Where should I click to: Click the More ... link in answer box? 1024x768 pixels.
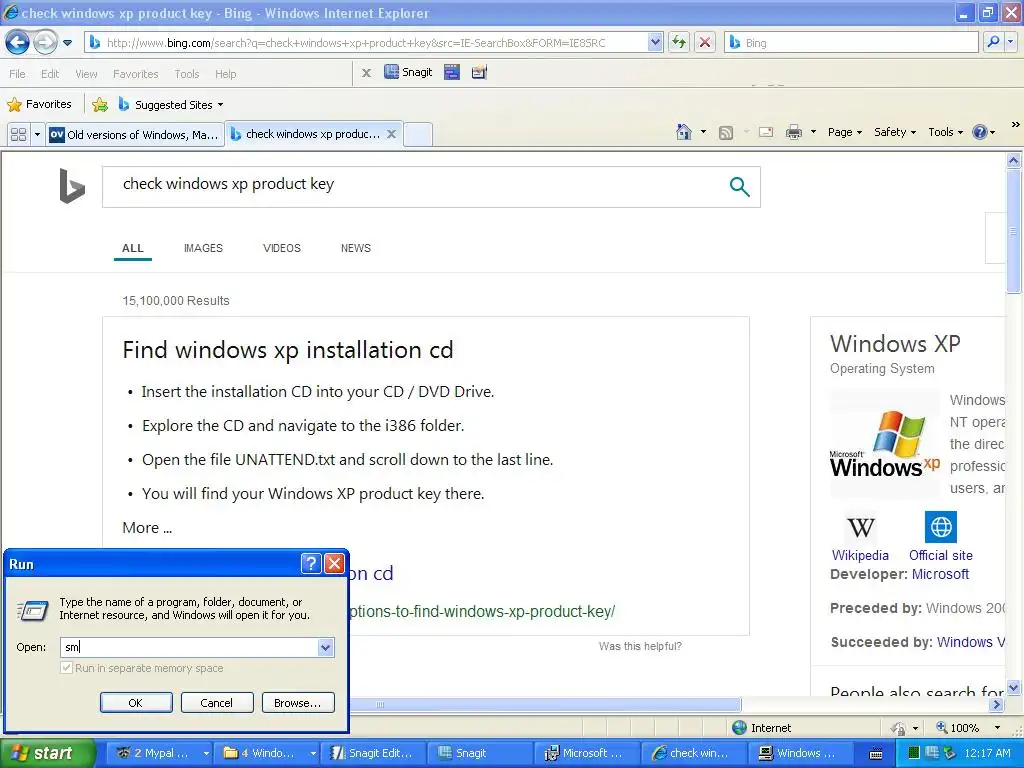point(147,528)
